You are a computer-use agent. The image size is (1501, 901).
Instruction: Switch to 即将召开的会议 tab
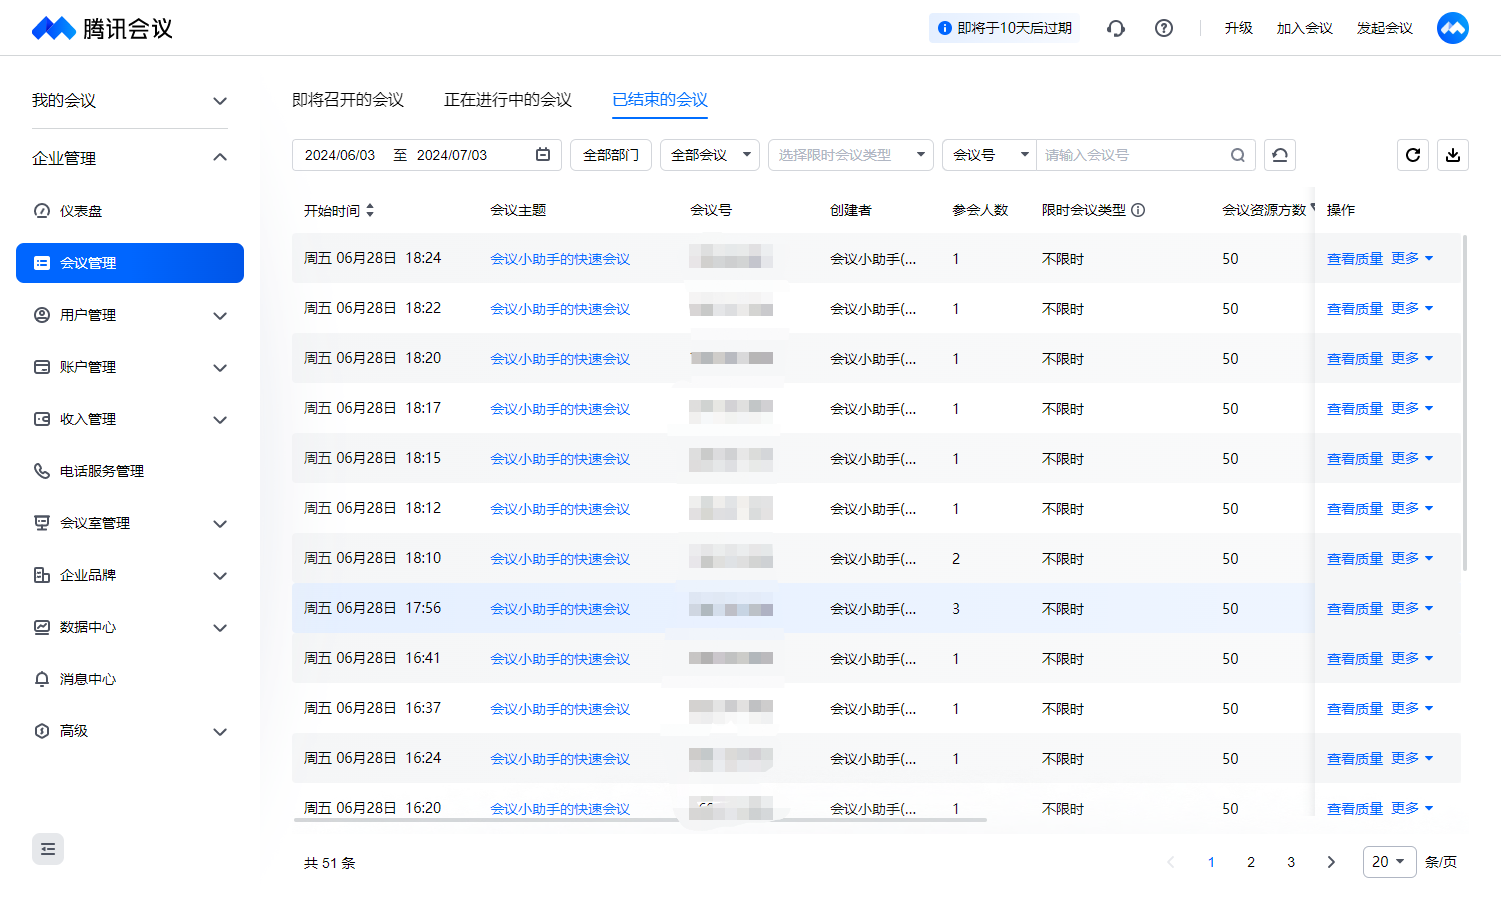coord(348,100)
